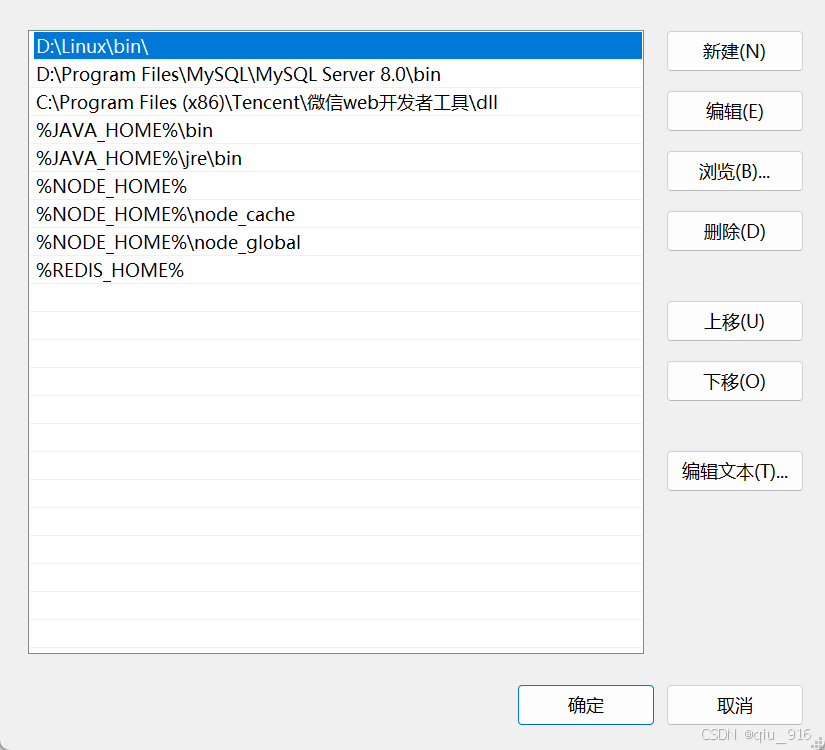Viewport: 825px width, 750px height.
Task: Click the 新建(N) button
Action: (x=734, y=51)
